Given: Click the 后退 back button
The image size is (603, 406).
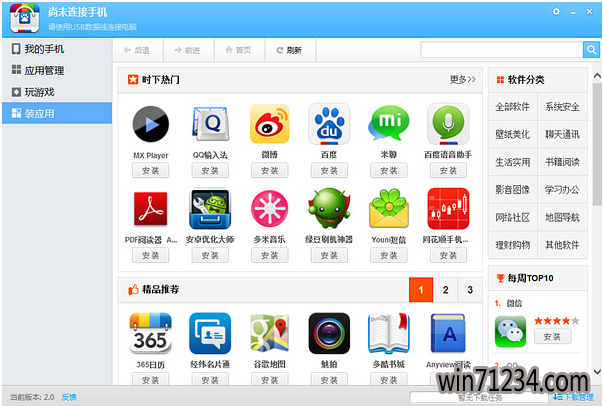Looking at the screenshot, I should coord(138,50).
